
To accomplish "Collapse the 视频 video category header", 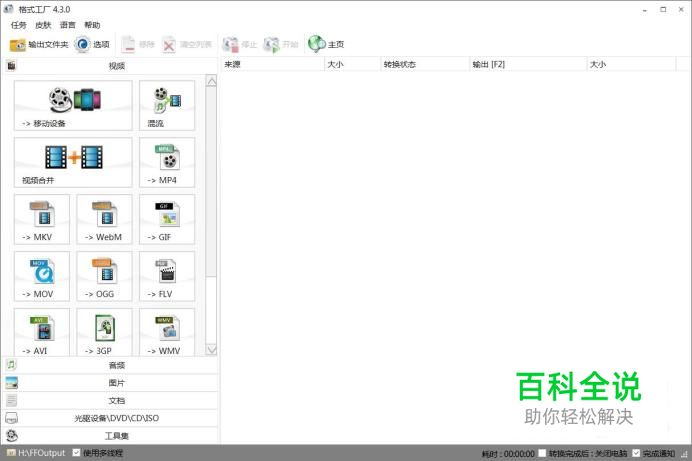I will click(x=110, y=66).
